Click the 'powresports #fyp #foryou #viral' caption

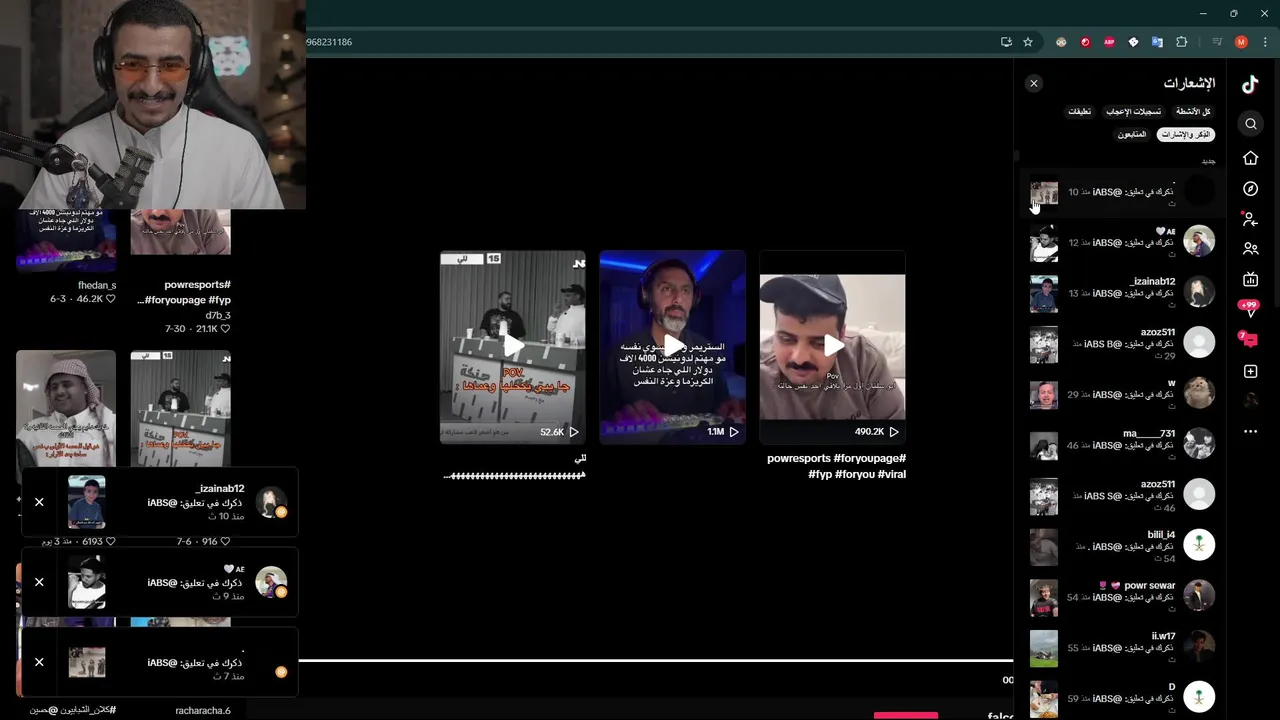pyautogui.click(x=836, y=466)
